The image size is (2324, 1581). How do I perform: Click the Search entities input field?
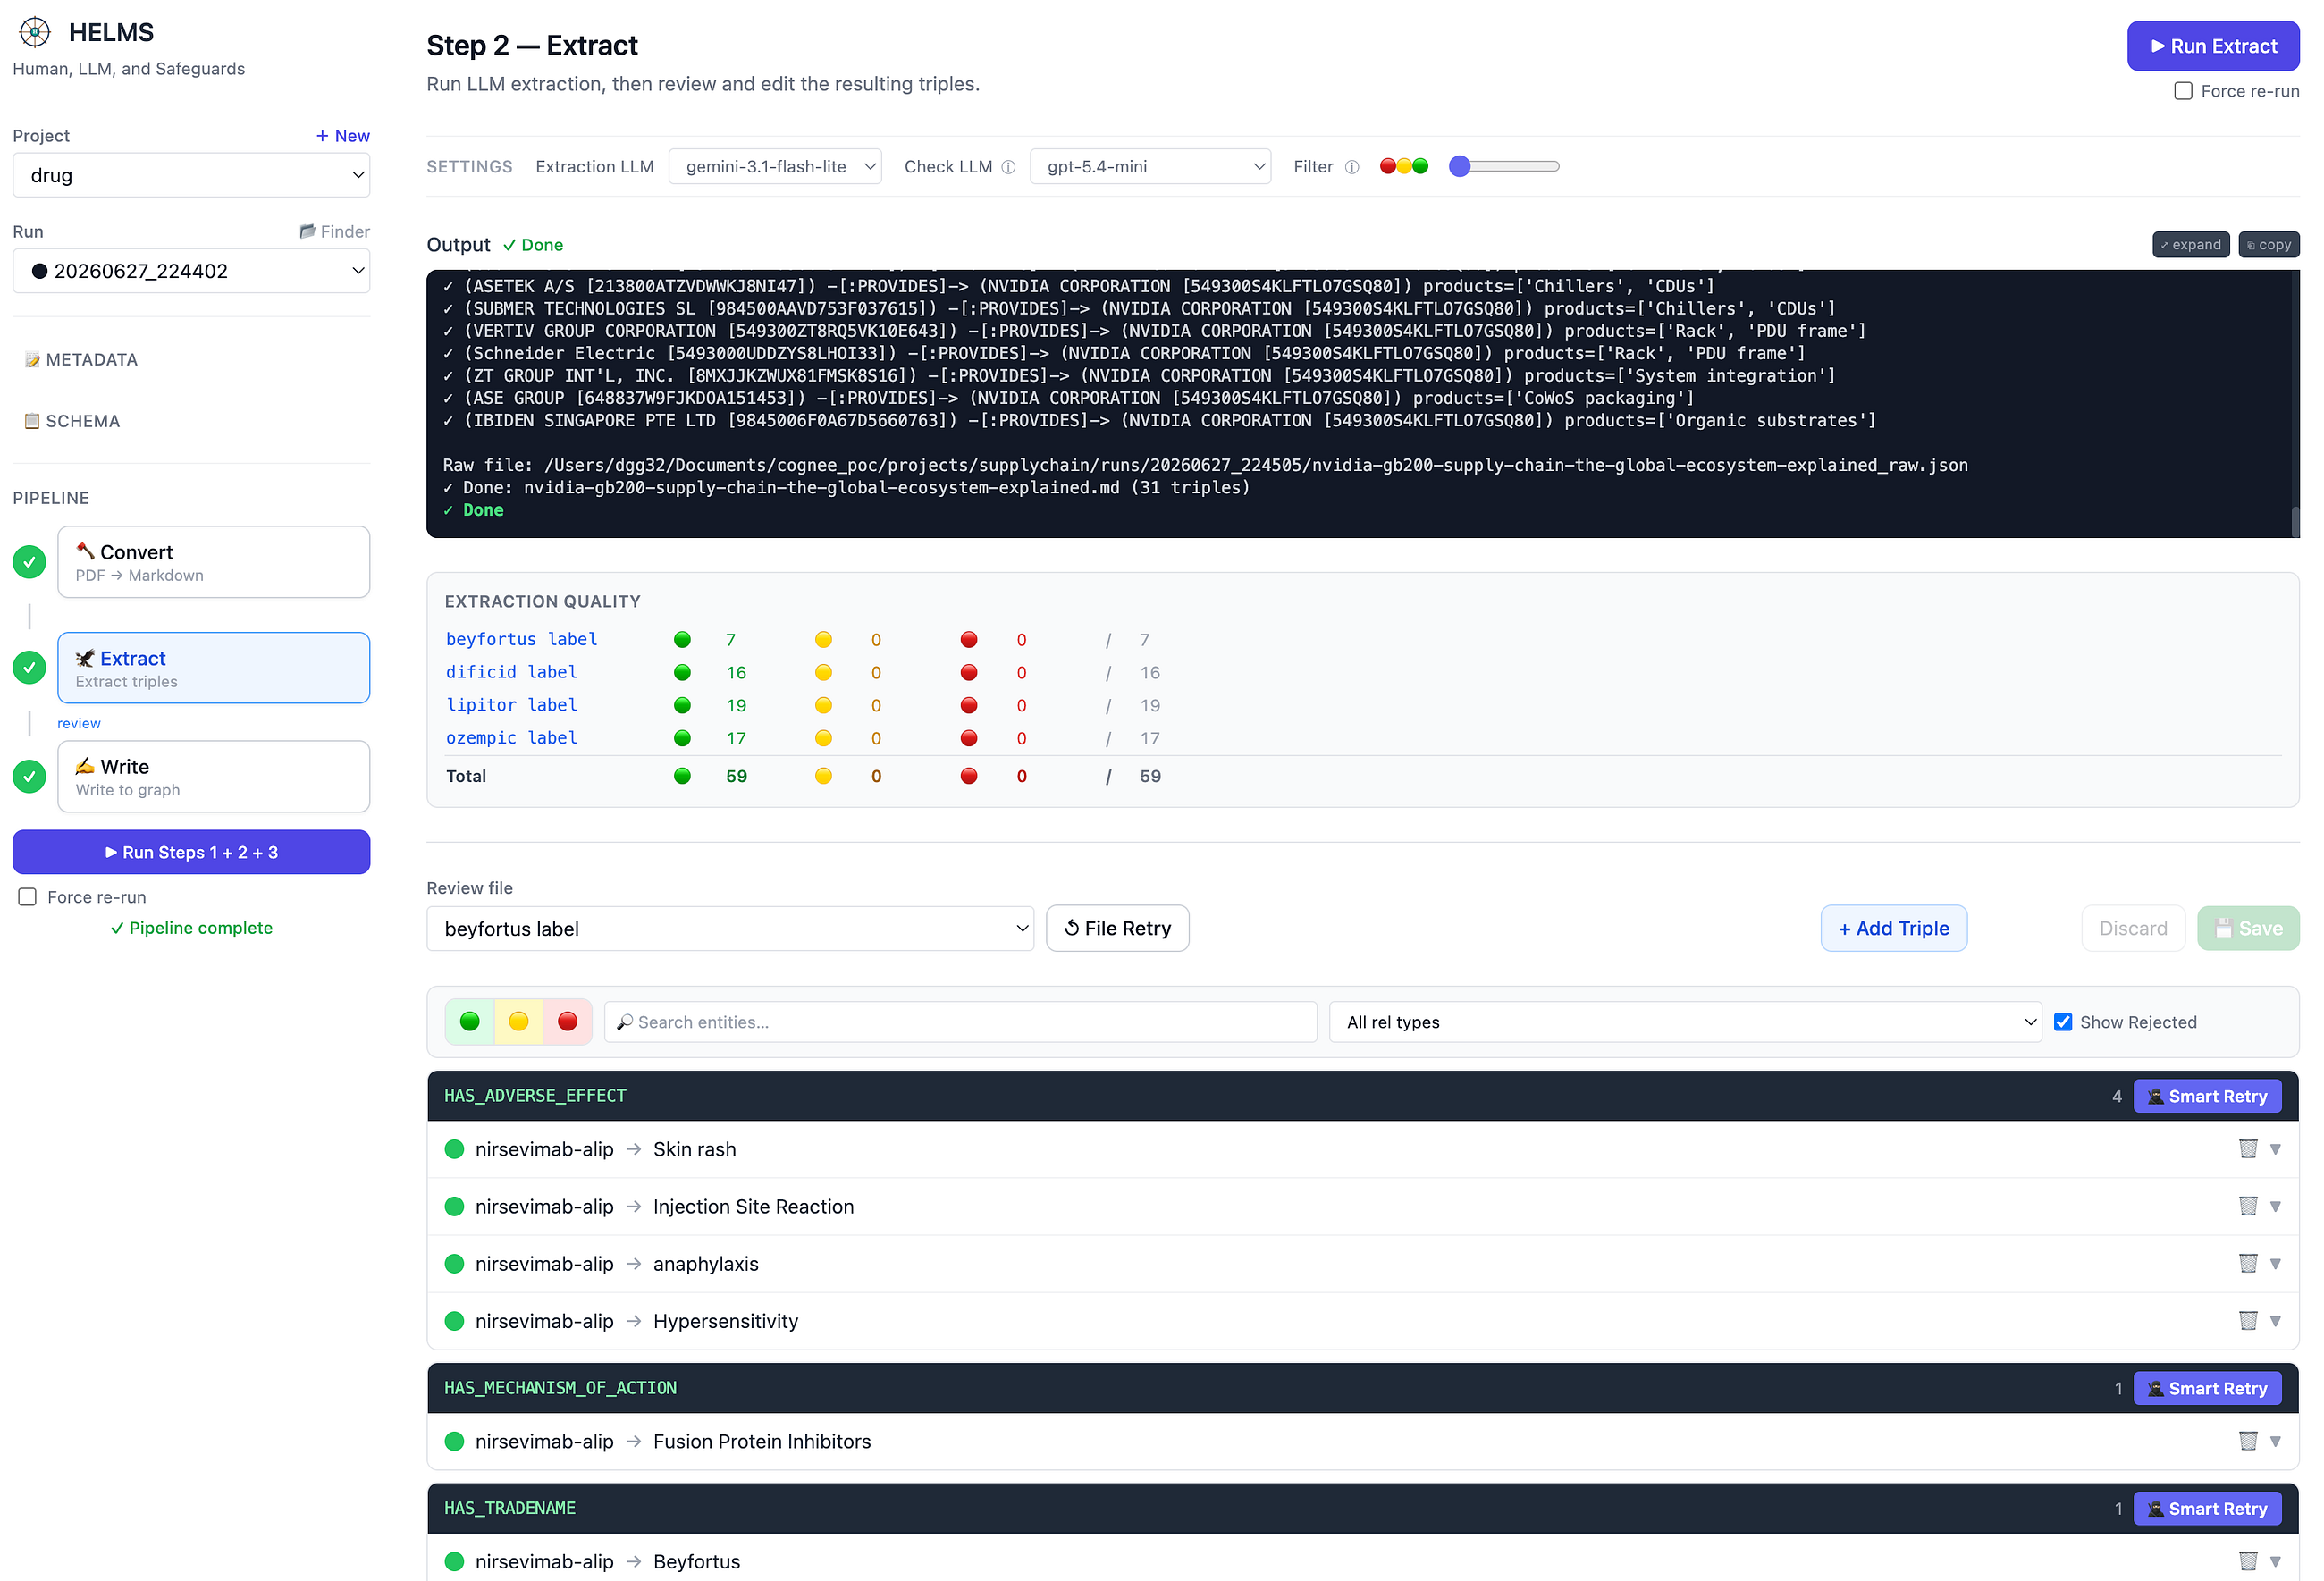(x=960, y=1022)
